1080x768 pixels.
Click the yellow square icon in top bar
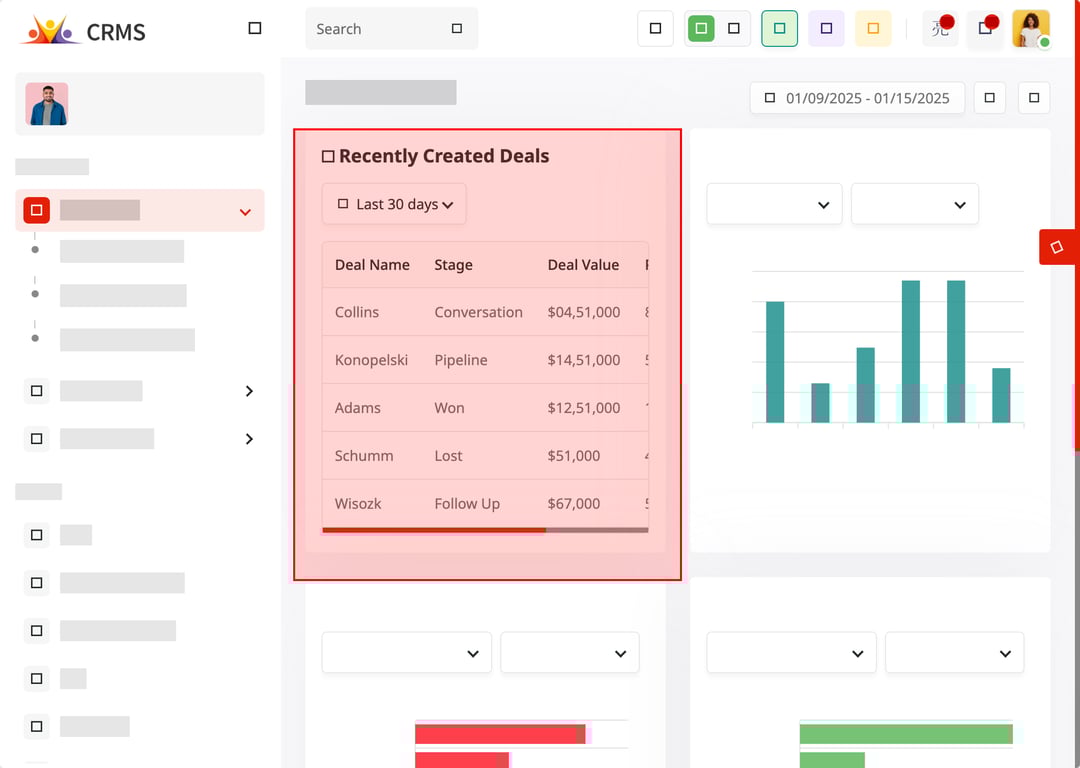click(x=873, y=29)
